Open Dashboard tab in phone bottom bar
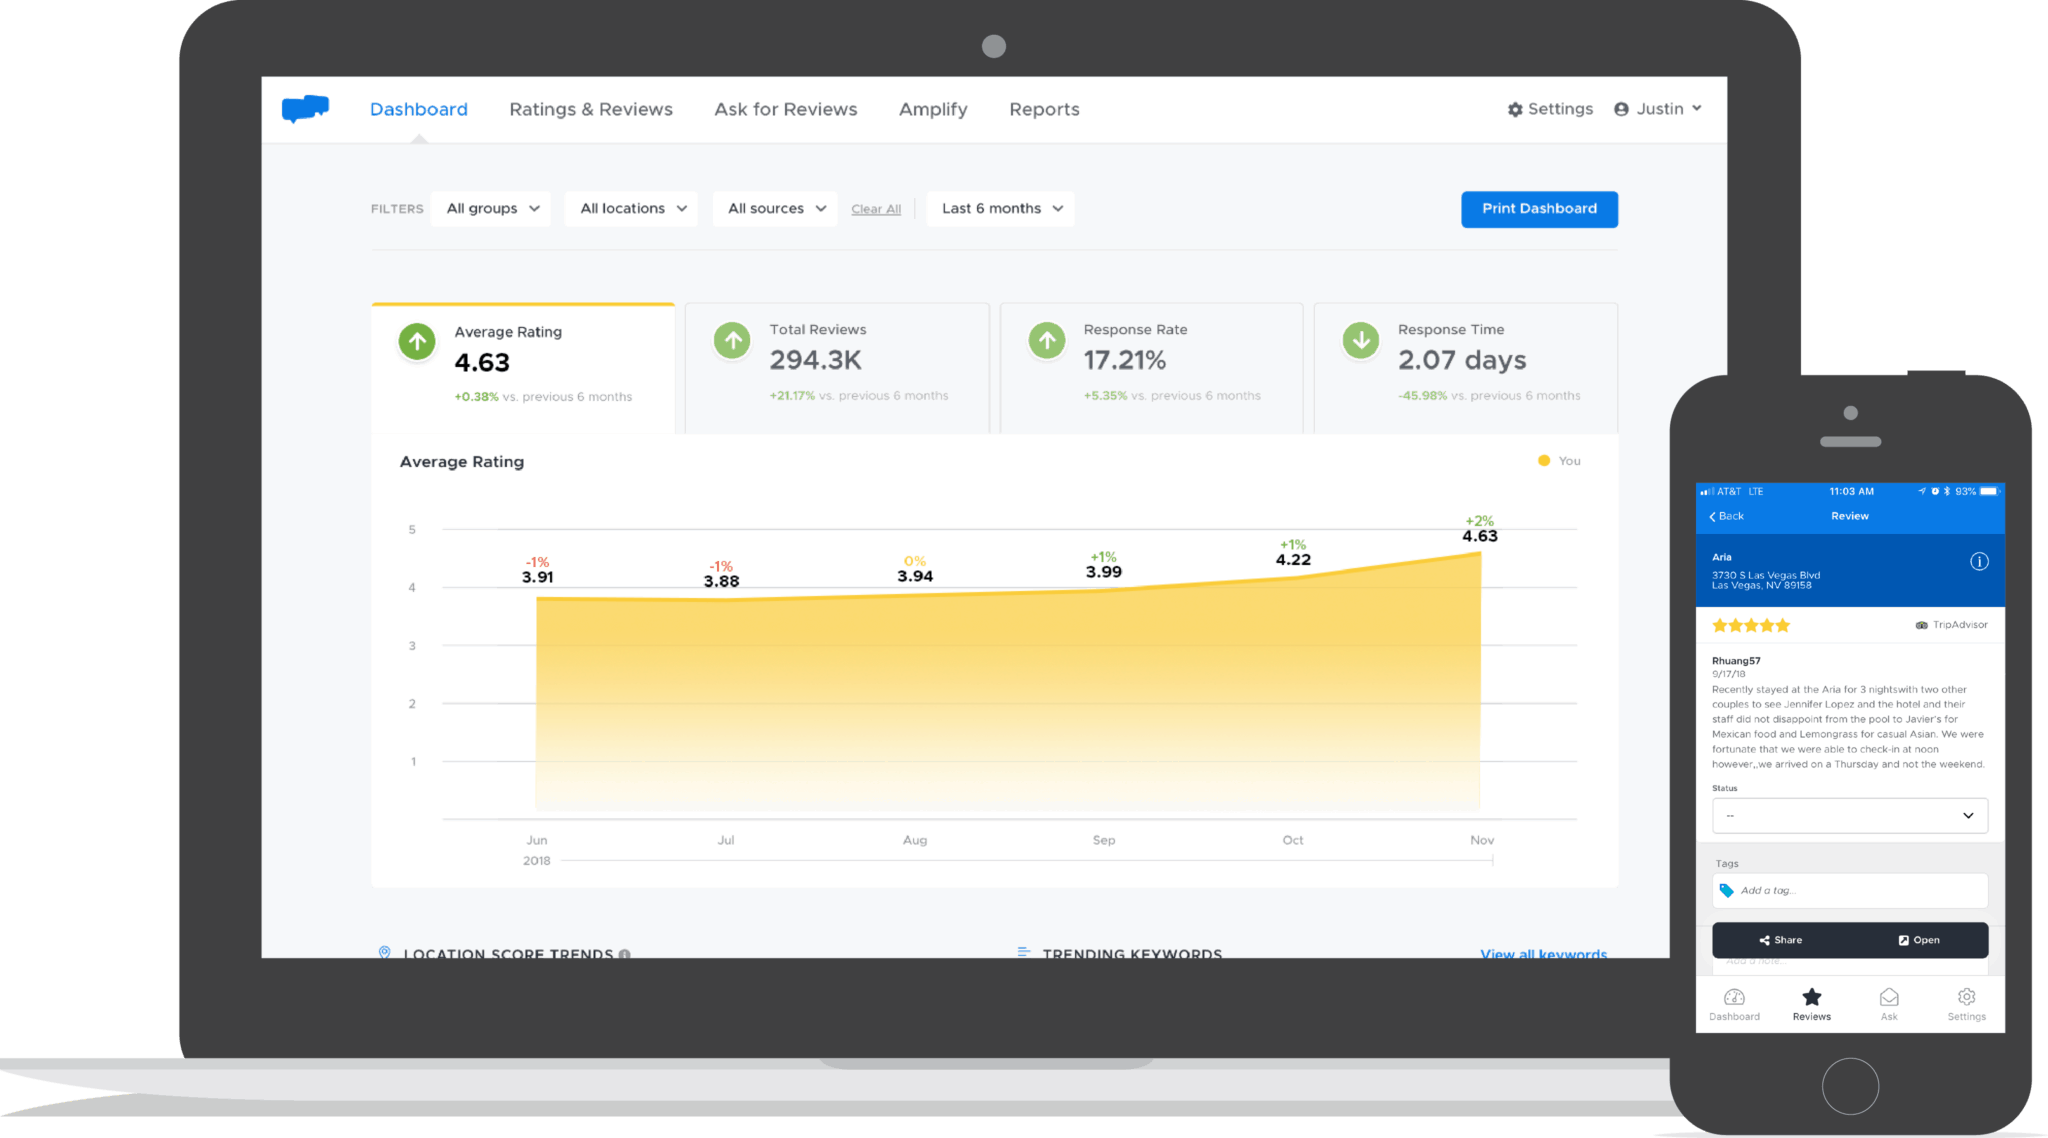 [1734, 1004]
